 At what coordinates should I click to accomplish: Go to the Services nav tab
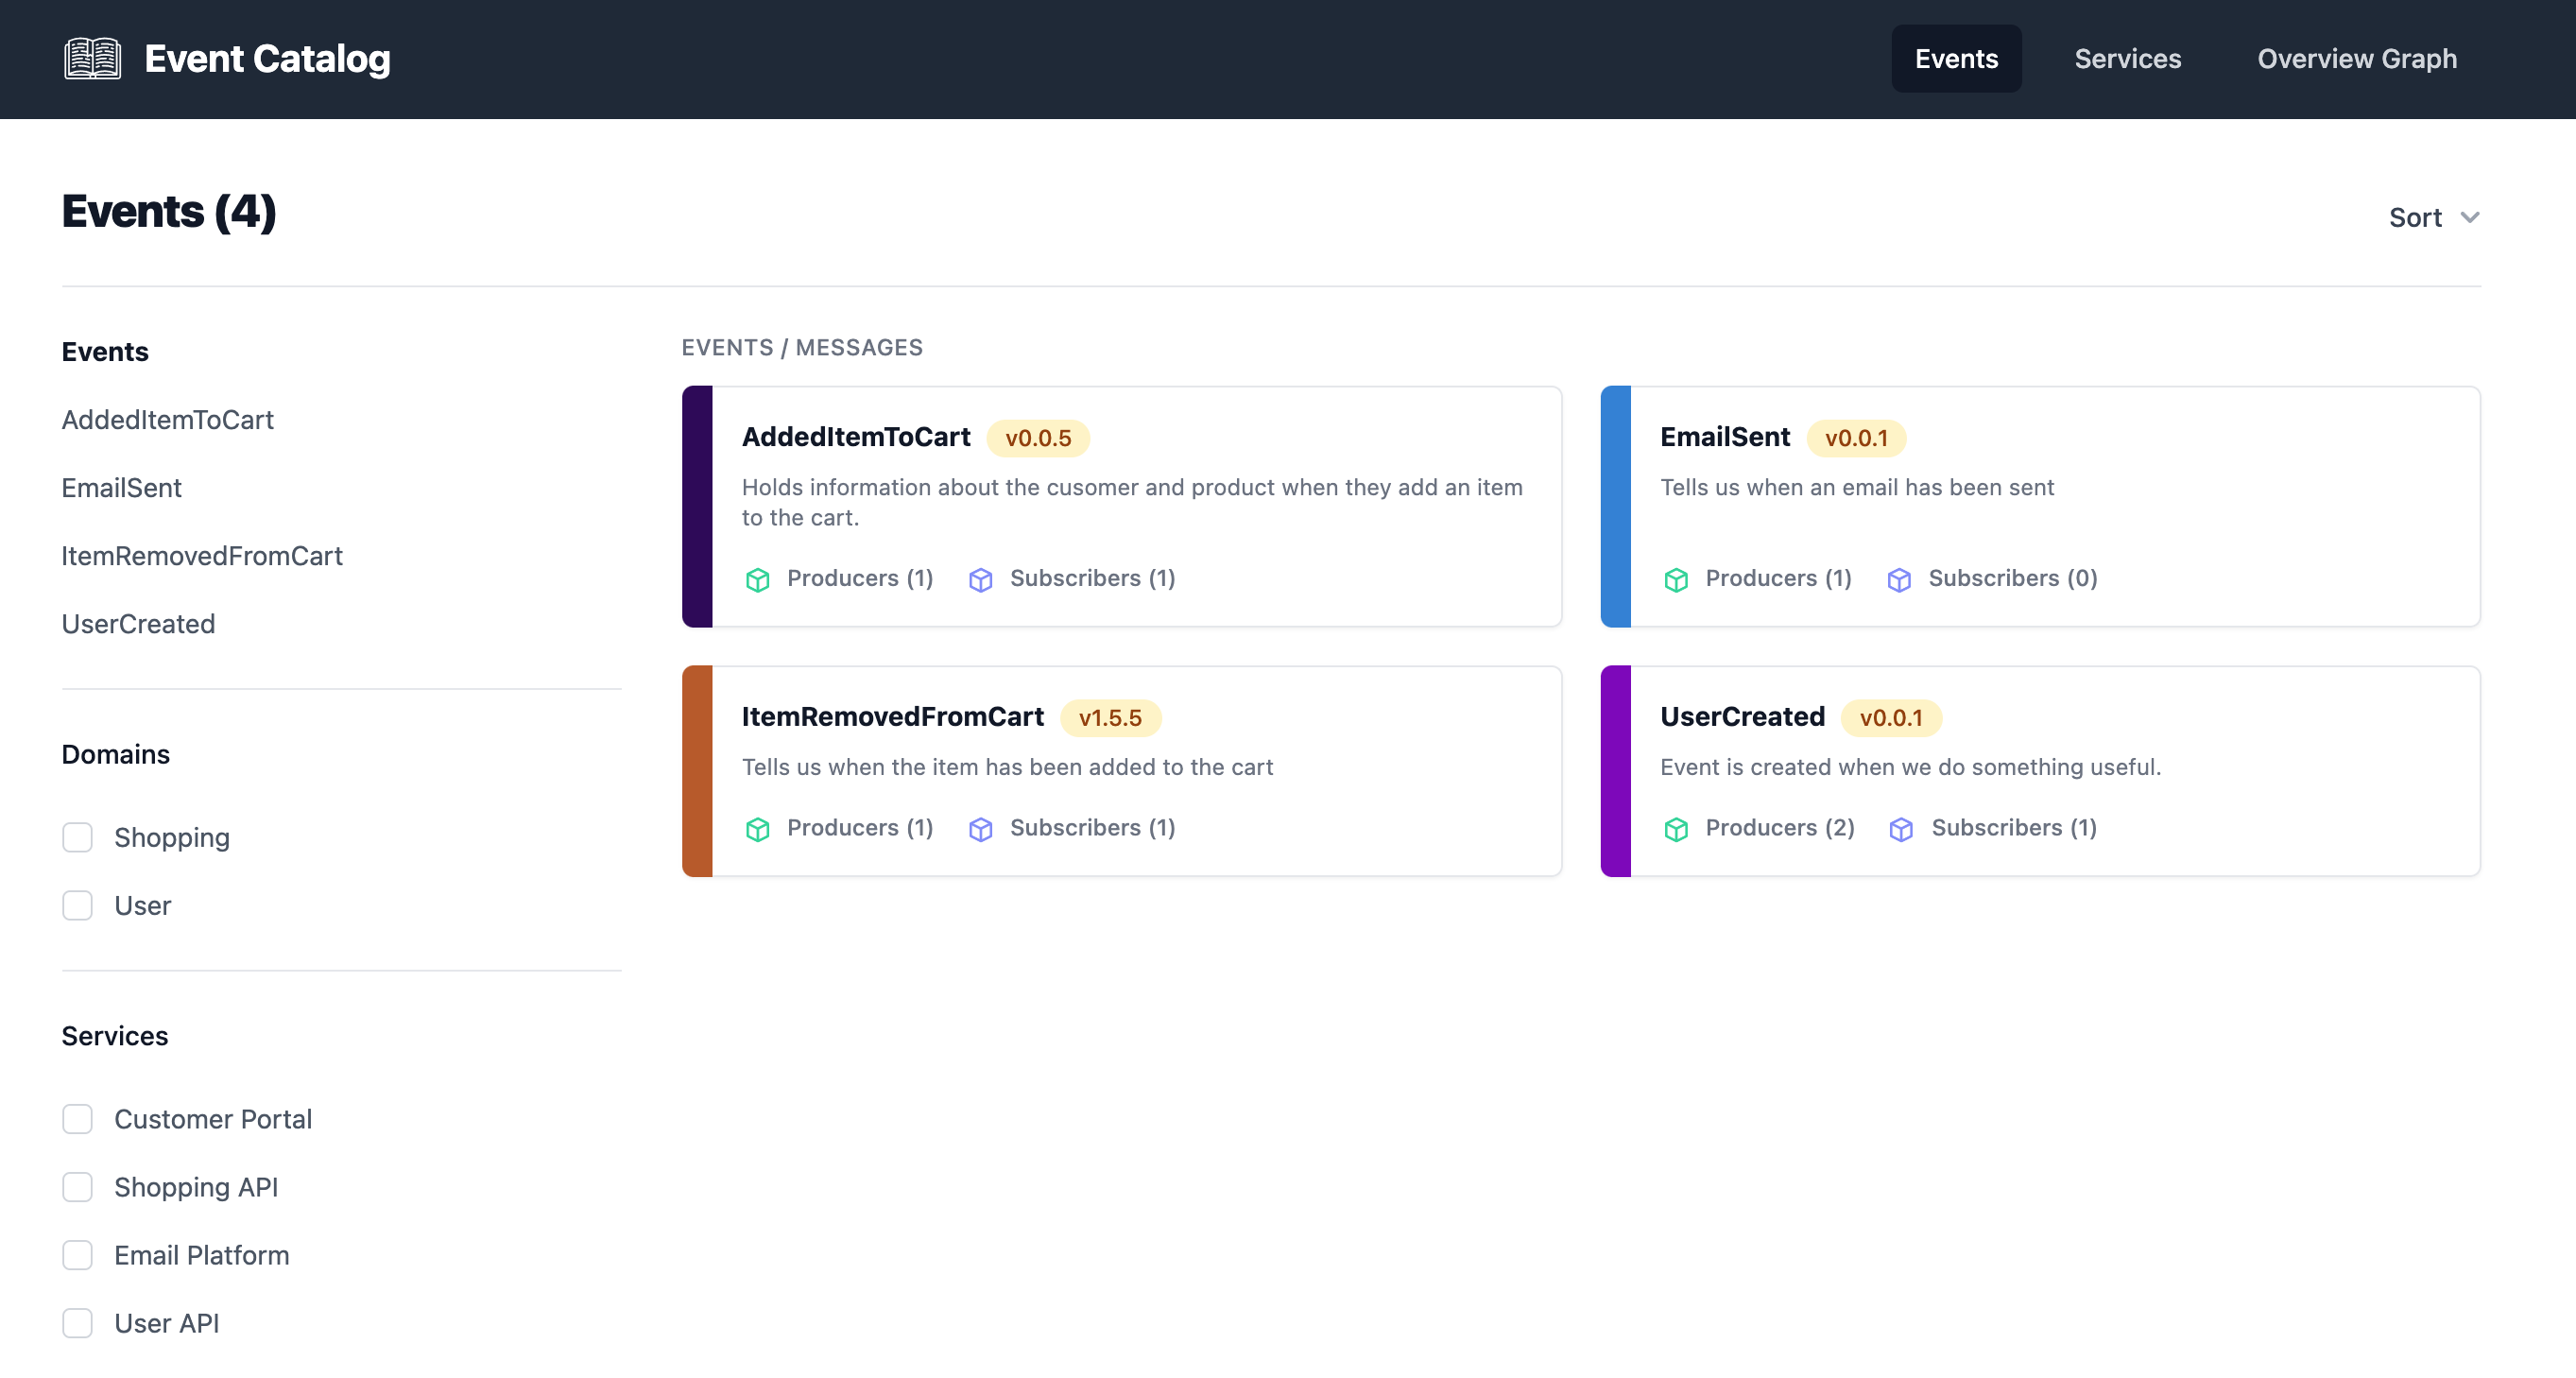[x=2127, y=59]
